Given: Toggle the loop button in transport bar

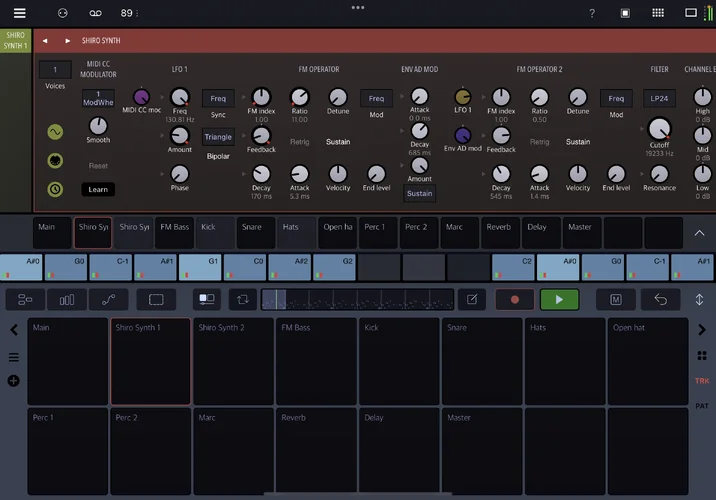Looking at the screenshot, I should coord(241,299).
